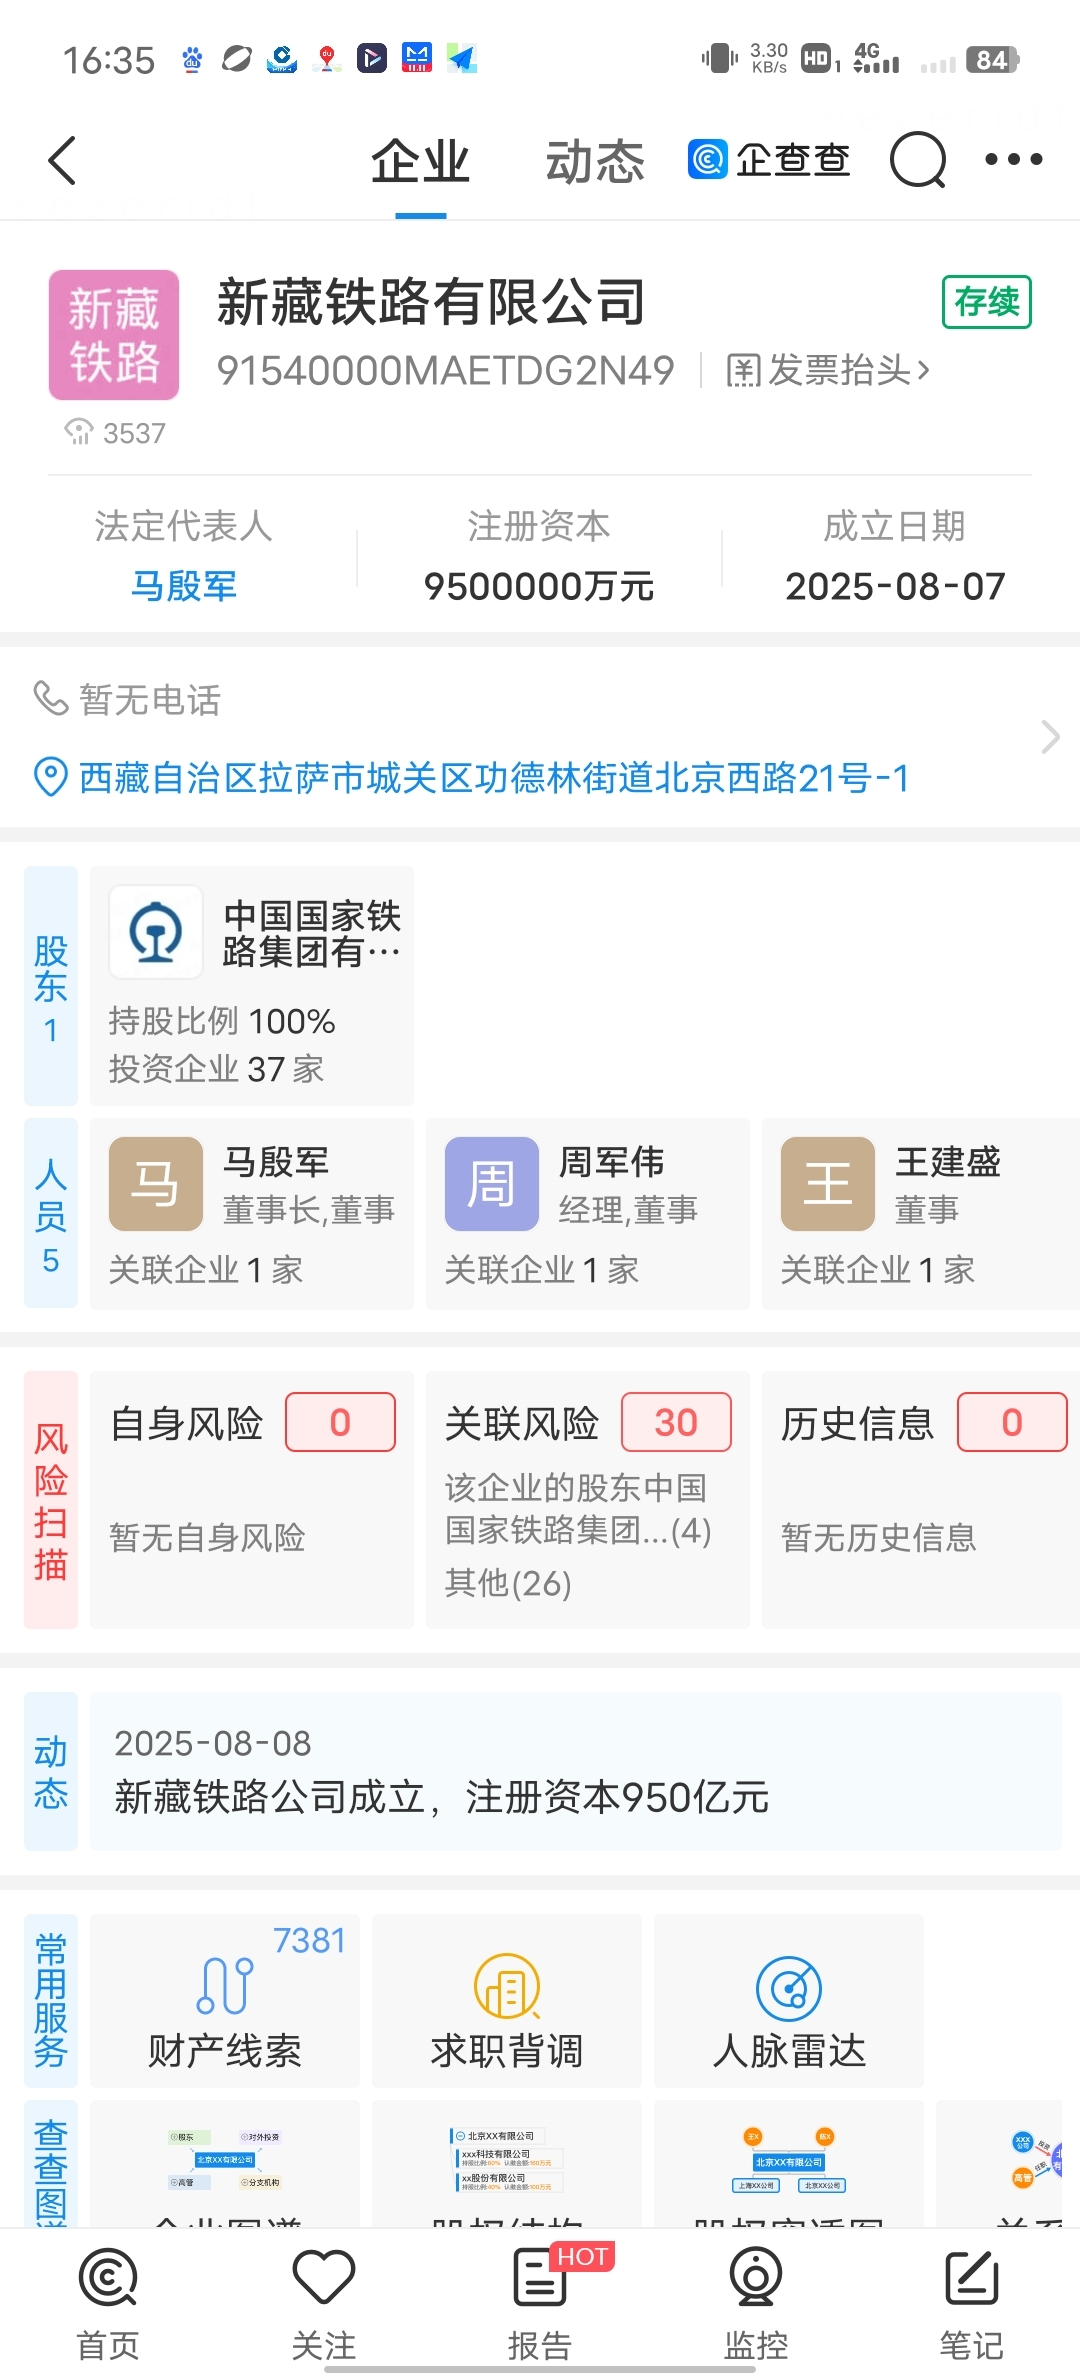Tap registered capital 9500000万元

pyautogui.click(x=539, y=586)
